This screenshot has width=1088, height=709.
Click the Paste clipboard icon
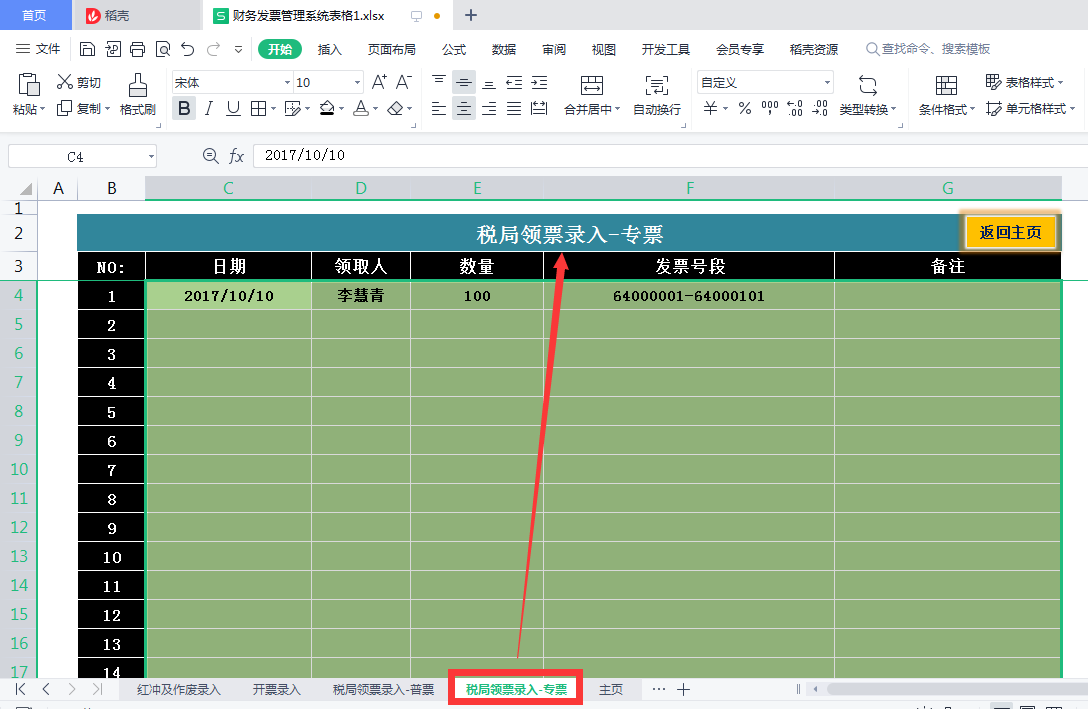[28, 85]
